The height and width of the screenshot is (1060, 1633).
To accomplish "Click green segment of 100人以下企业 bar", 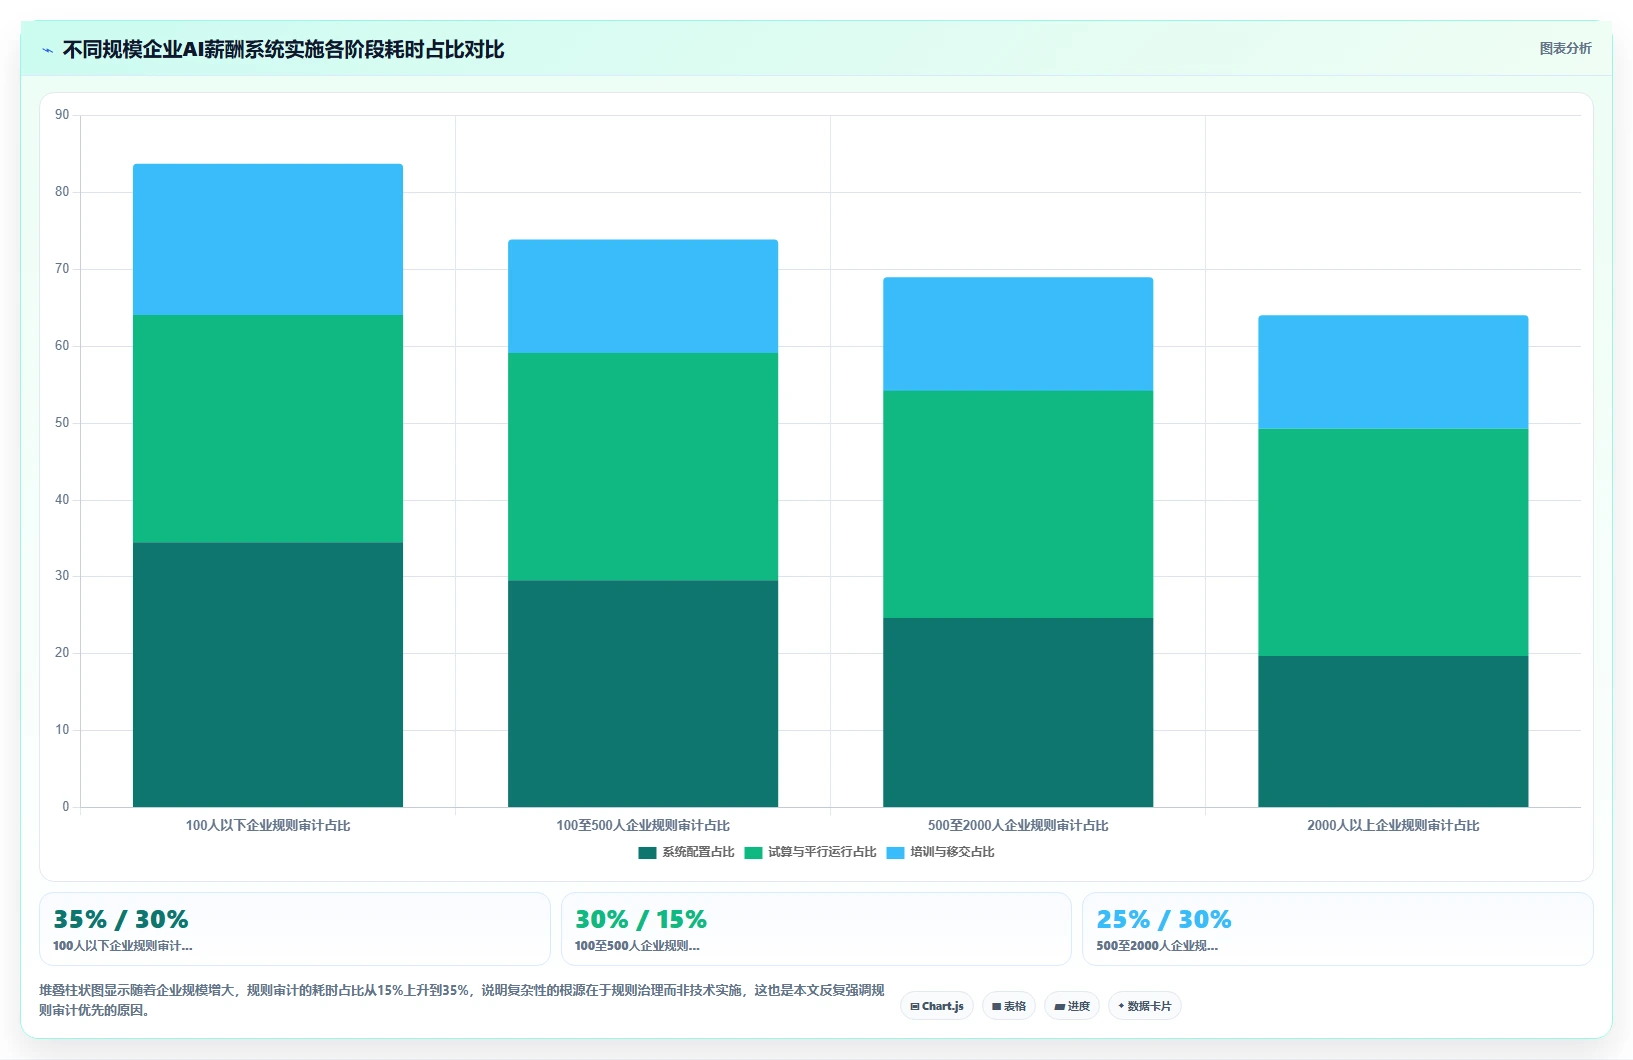I will [x=268, y=429].
